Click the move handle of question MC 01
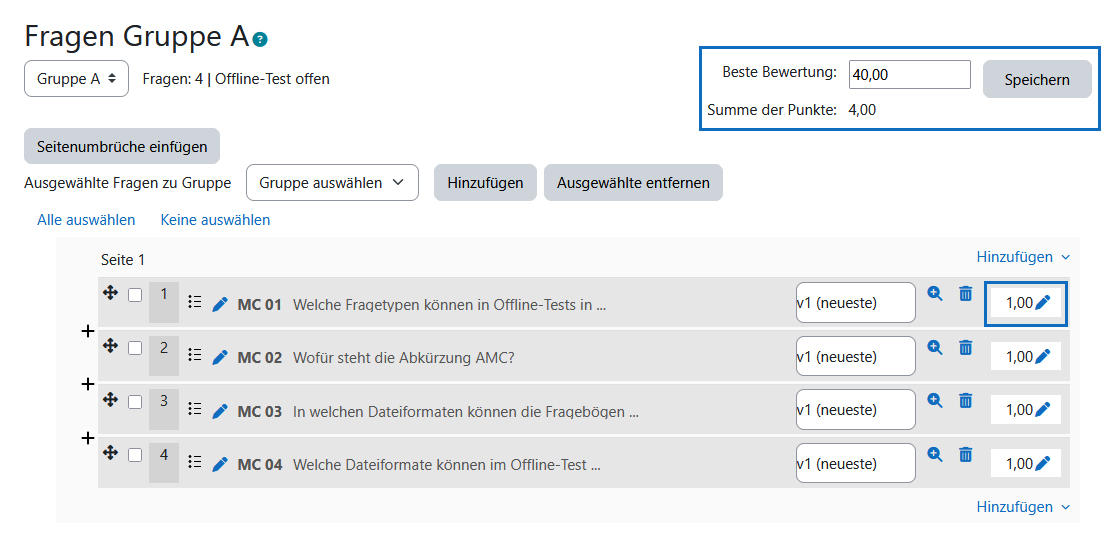This screenshot has width=1110, height=536. (110, 292)
